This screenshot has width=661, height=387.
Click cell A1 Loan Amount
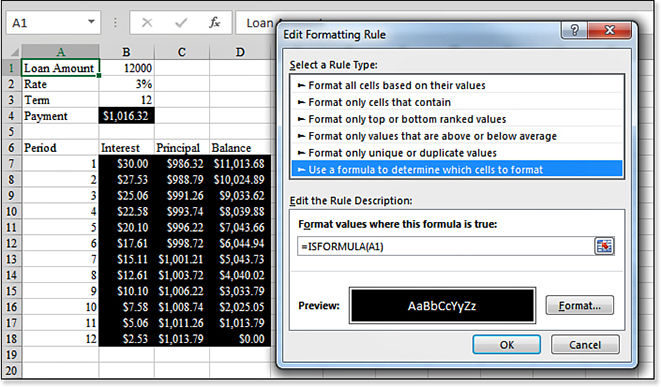[60, 68]
